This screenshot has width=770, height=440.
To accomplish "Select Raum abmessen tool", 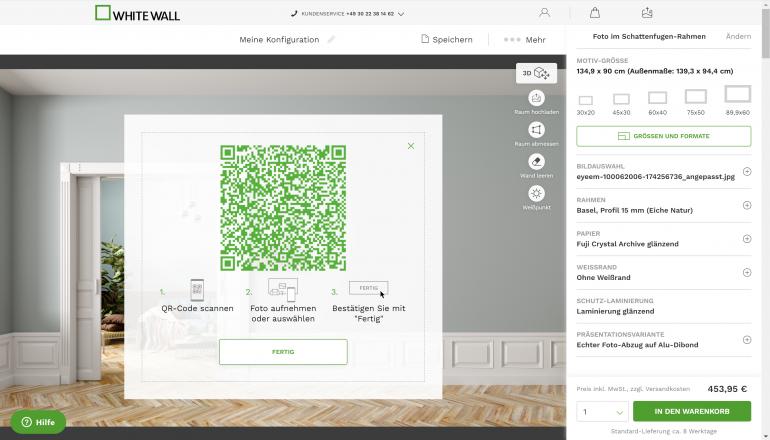I will (x=536, y=130).
